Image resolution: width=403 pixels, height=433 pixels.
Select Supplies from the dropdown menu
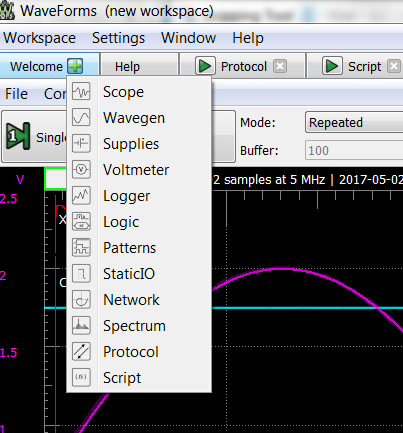click(x=139, y=144)
